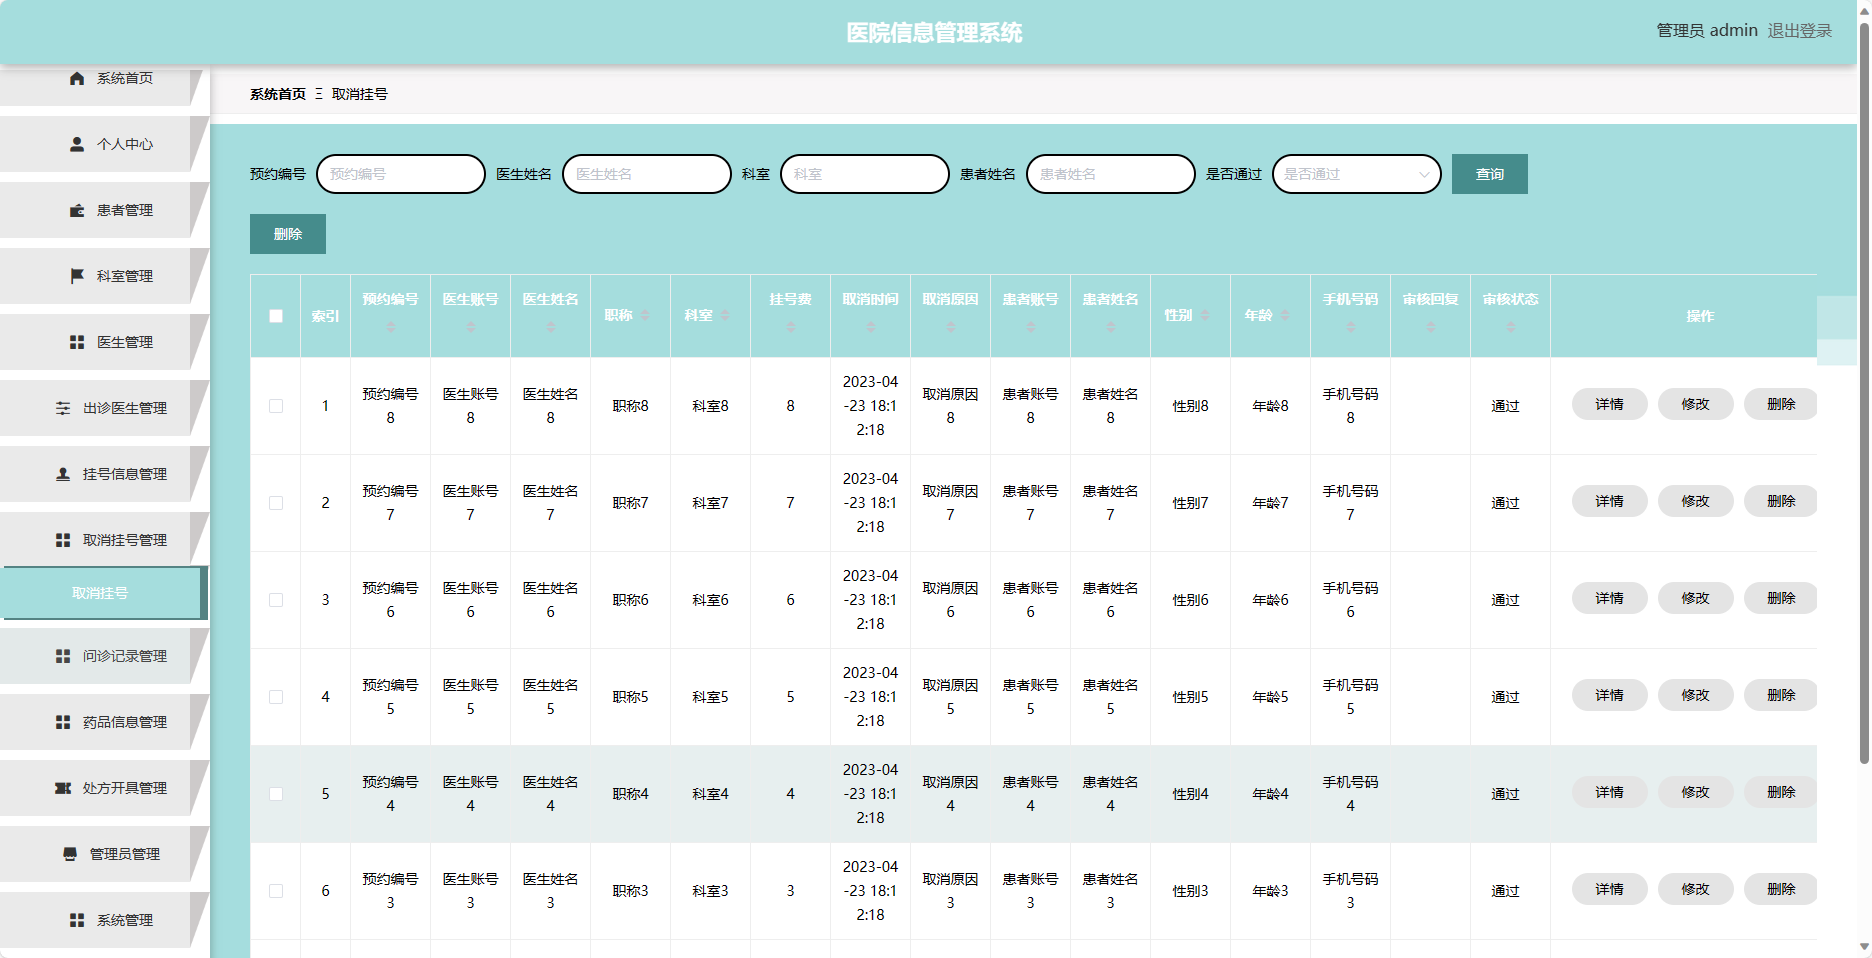This screenshot has width=1872, height=958.
Task: Click 退出登录 link
Action: coord(1800,31)
